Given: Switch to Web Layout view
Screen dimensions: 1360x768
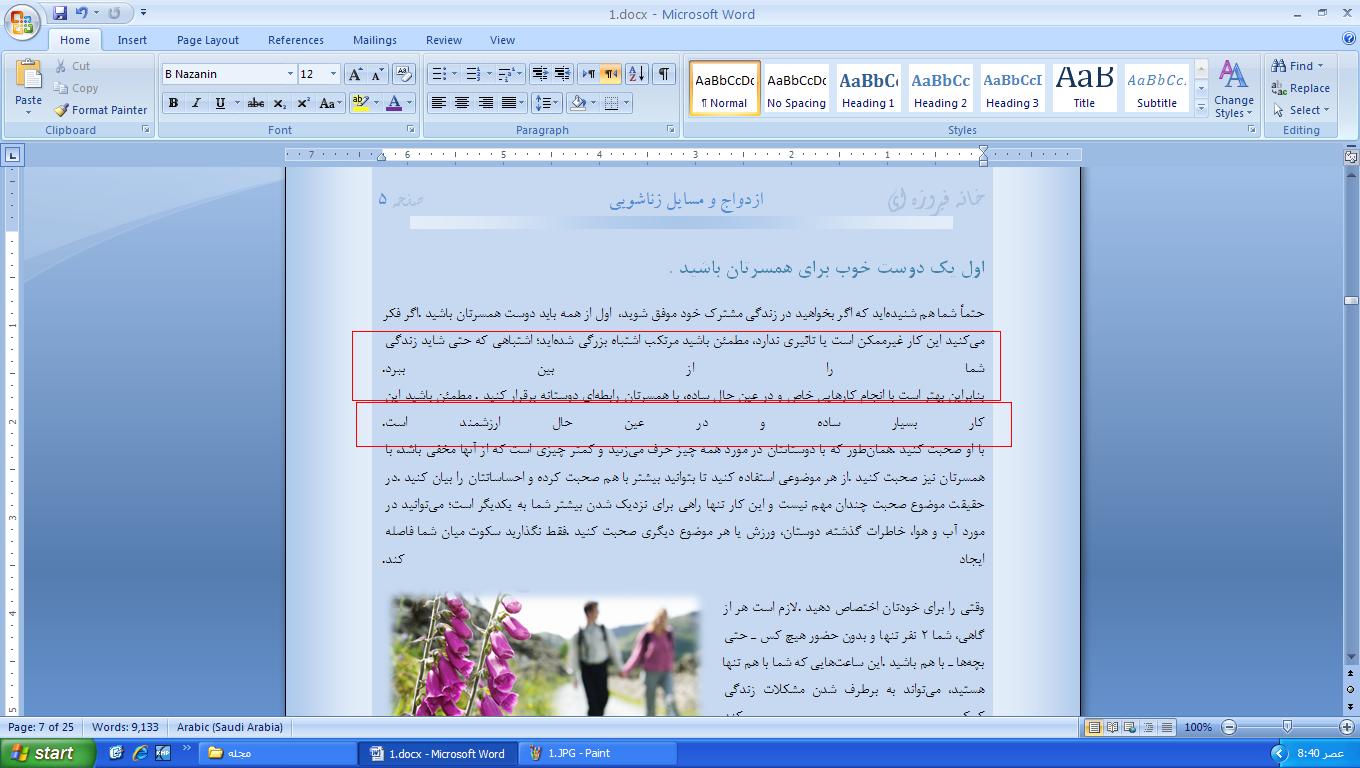Looking at the screenshot, I should 1130,727.
